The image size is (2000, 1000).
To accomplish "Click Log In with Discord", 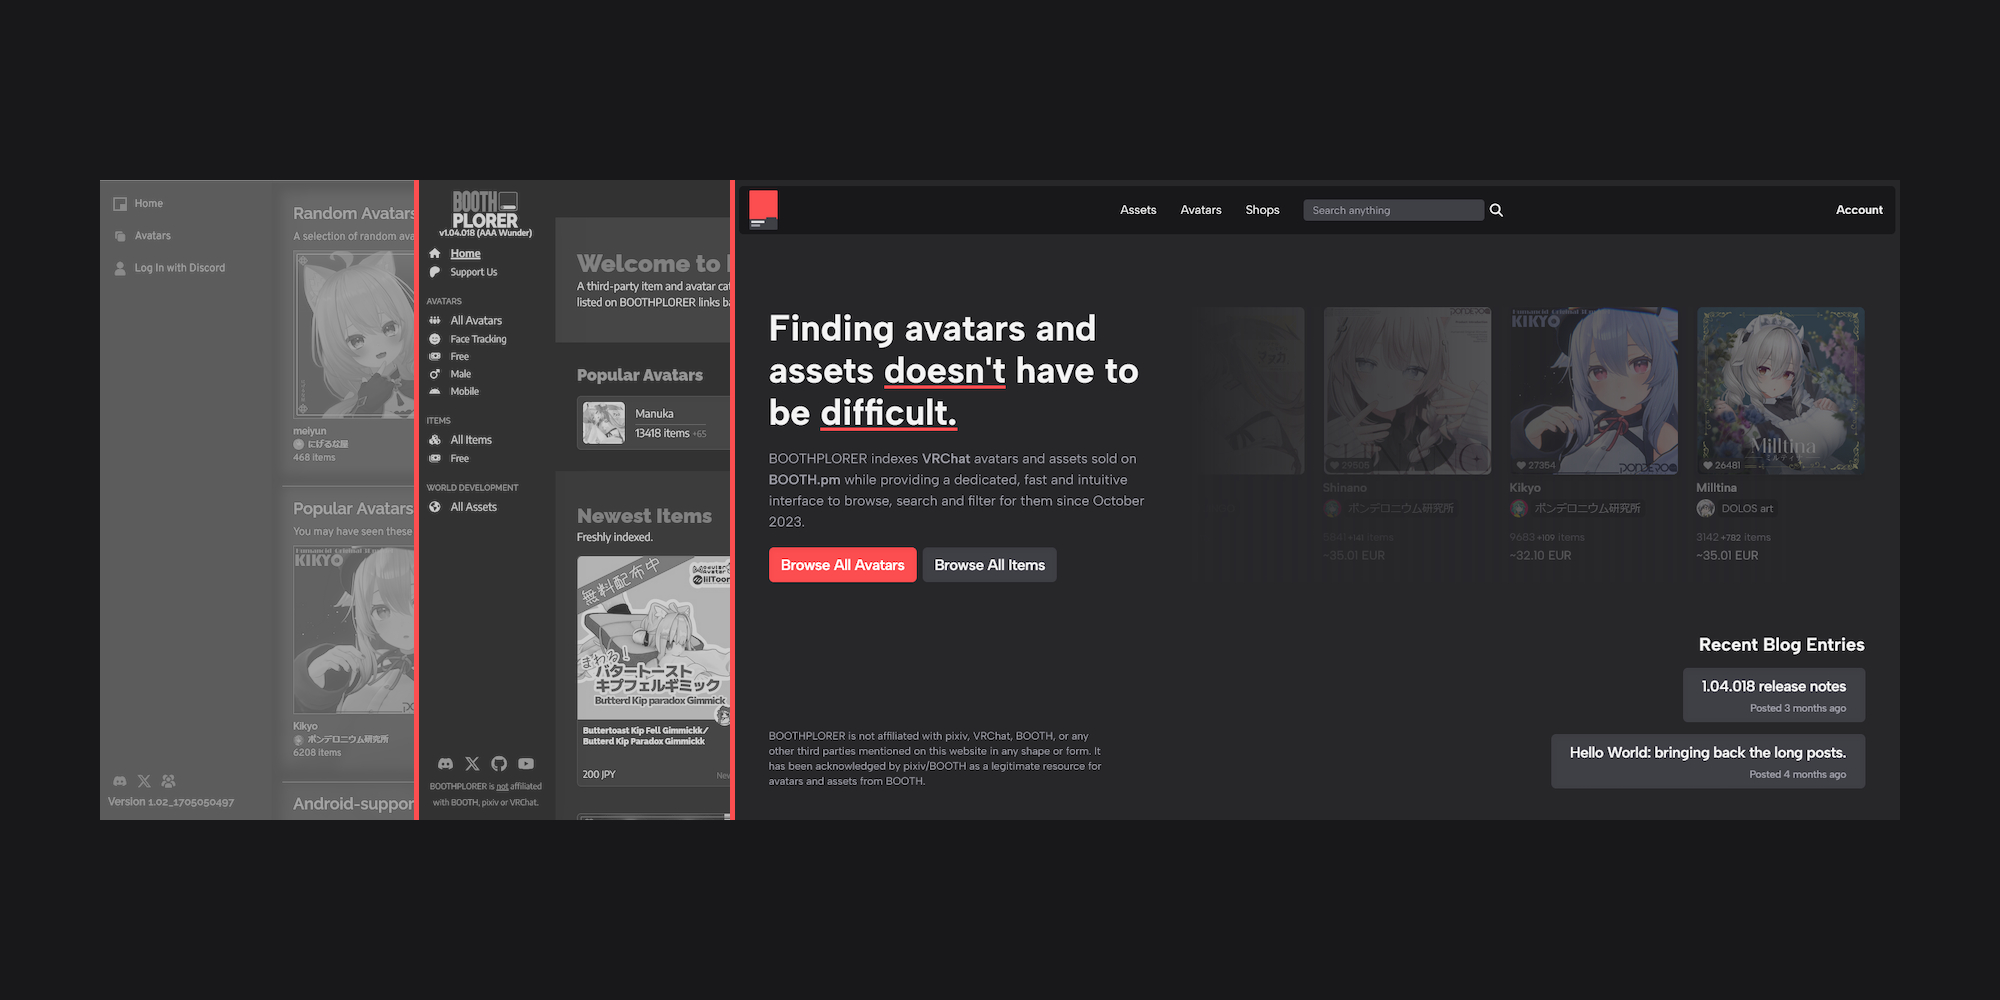I will tap(179, 268).
